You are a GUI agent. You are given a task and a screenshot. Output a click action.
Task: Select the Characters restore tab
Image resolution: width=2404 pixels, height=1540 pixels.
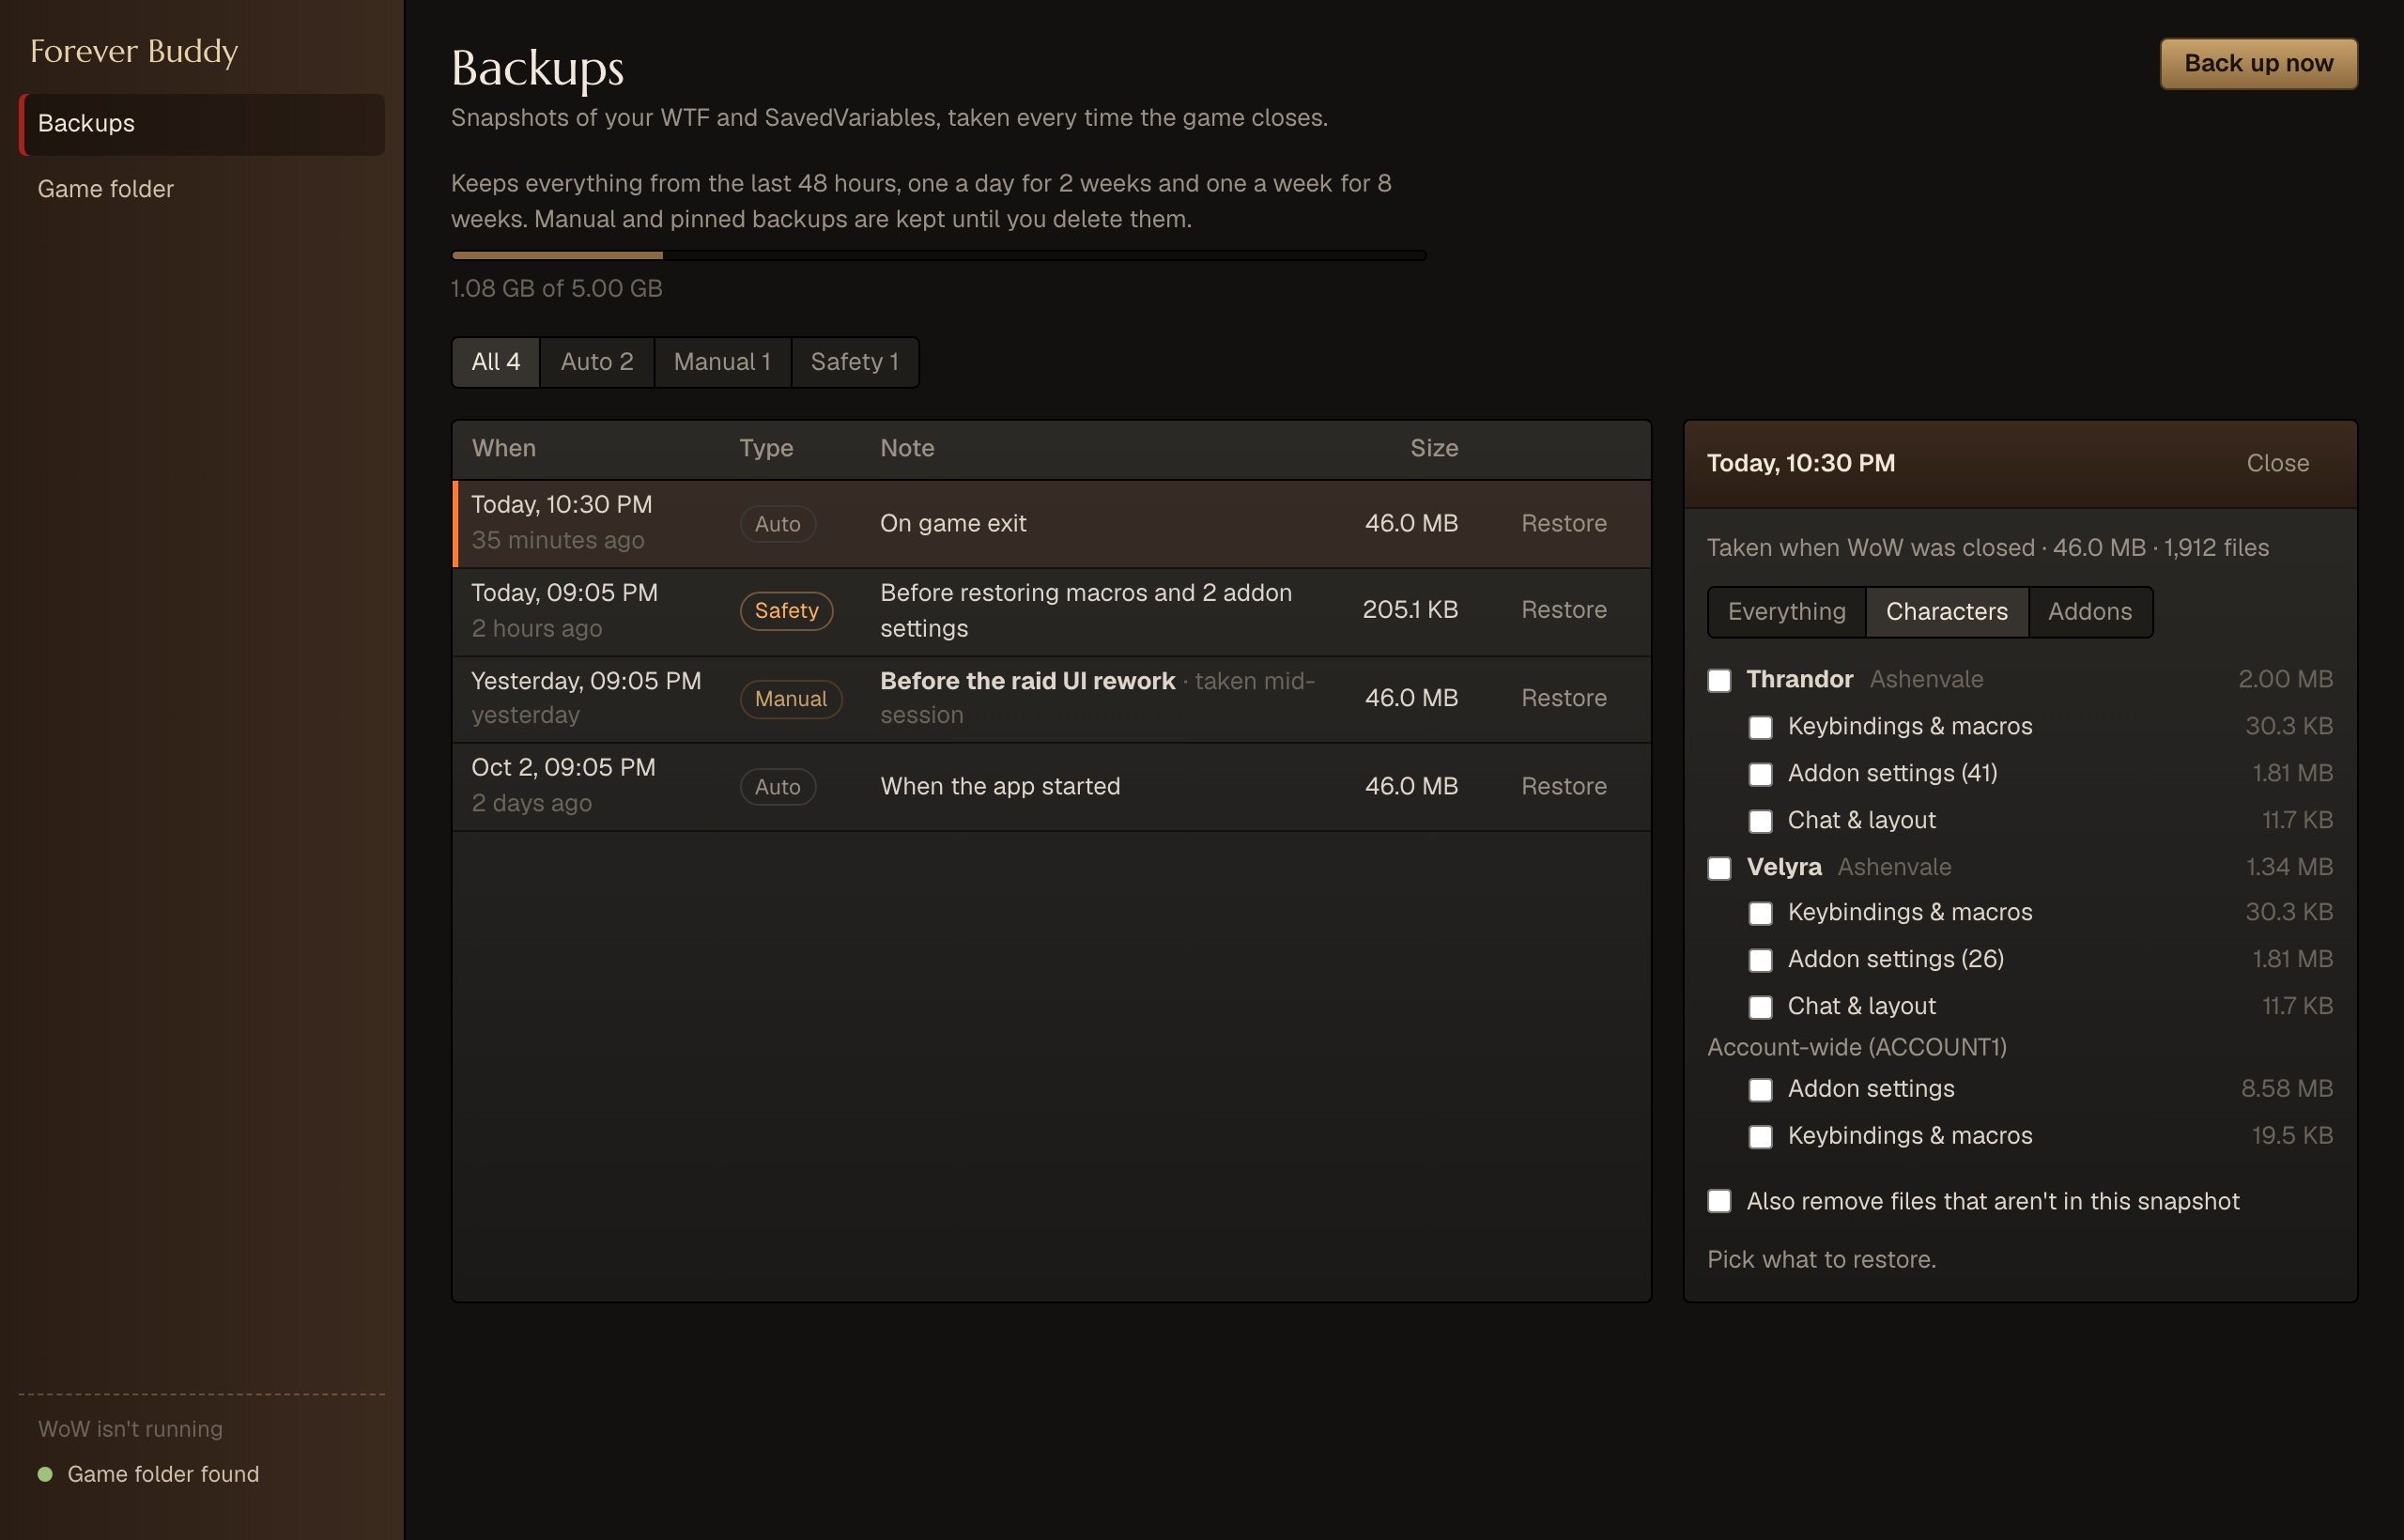point(1946,612)
